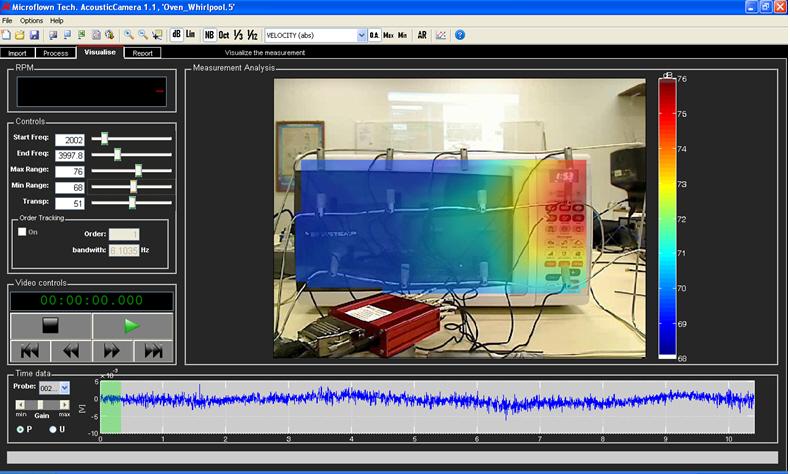Viewport: 790px width, 474px height.
Task: Fast forward the video
Action: [x=112, y=351]
